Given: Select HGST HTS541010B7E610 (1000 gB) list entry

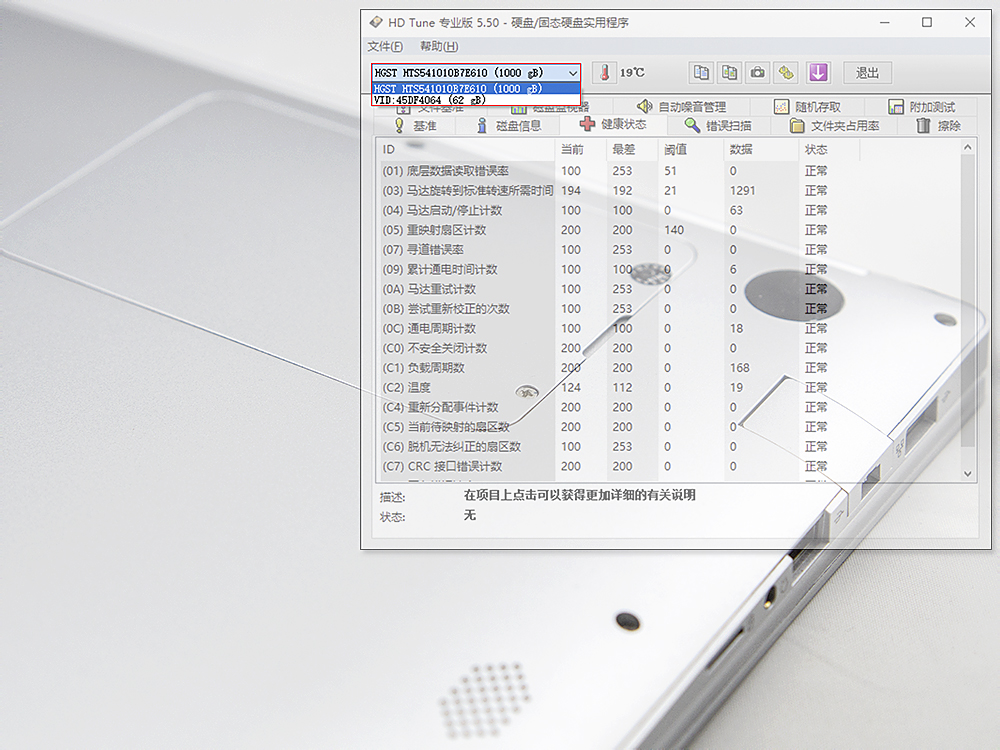Looking at the screenshot, I should tap(476, 89).
